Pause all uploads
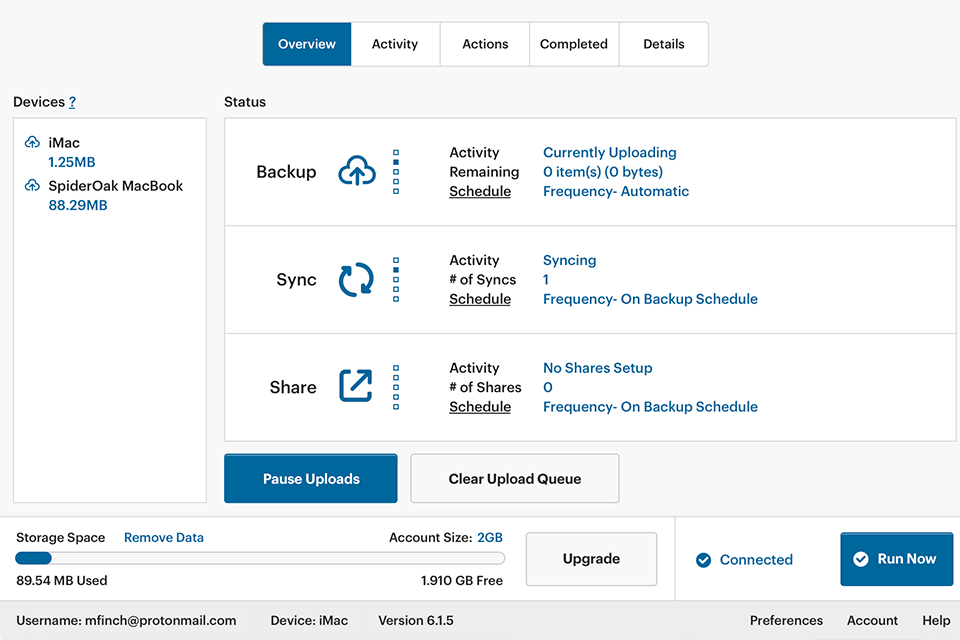This screenshot has width=960, height=640. (x=310, y=478)
